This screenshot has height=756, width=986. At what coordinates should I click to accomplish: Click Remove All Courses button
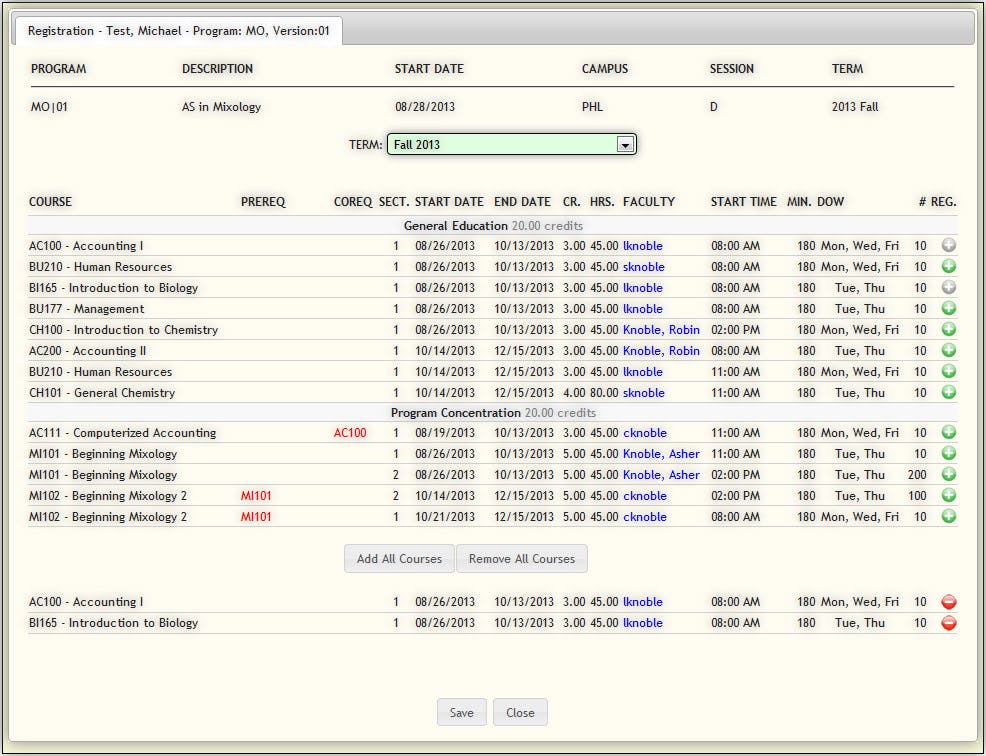click(x=522, y=559)
